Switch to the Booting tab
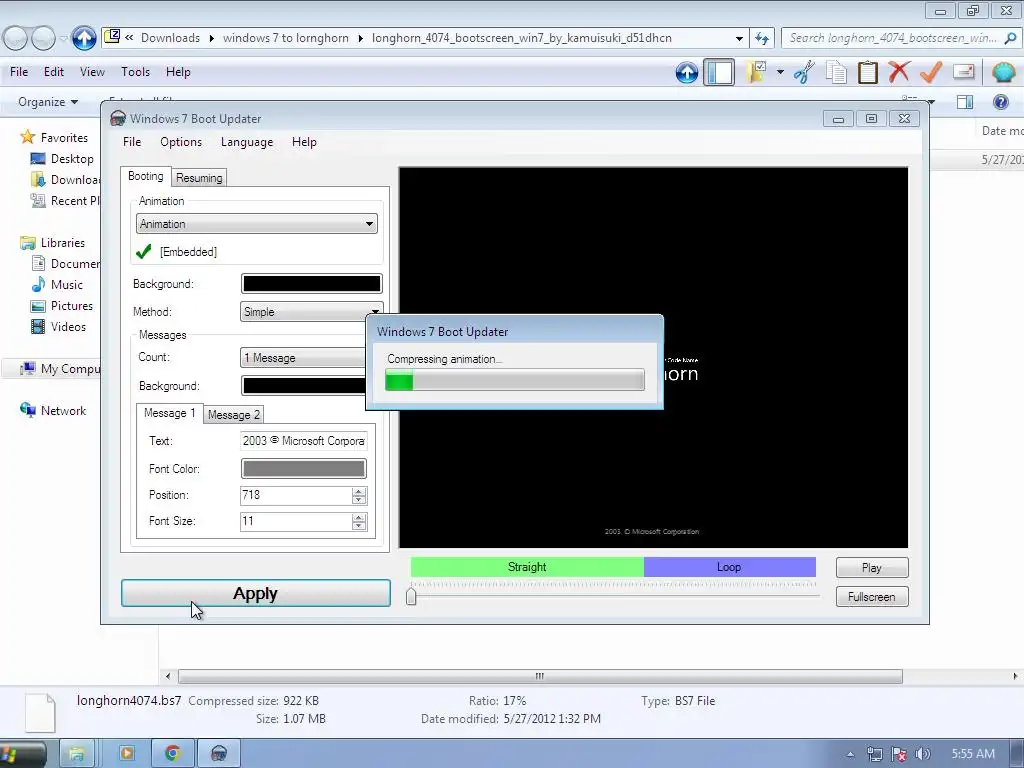This screenshot has width=1024, height=768. [x=146, y=176]
